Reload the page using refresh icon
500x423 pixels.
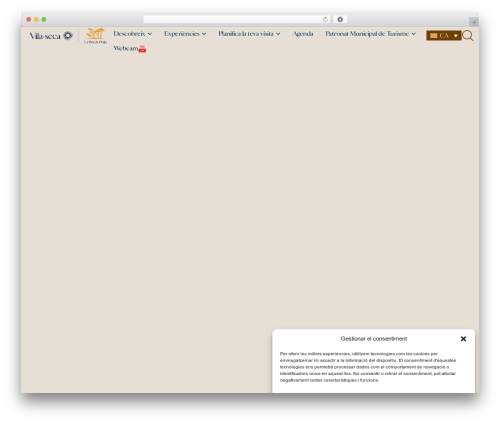tap(325, 20)
